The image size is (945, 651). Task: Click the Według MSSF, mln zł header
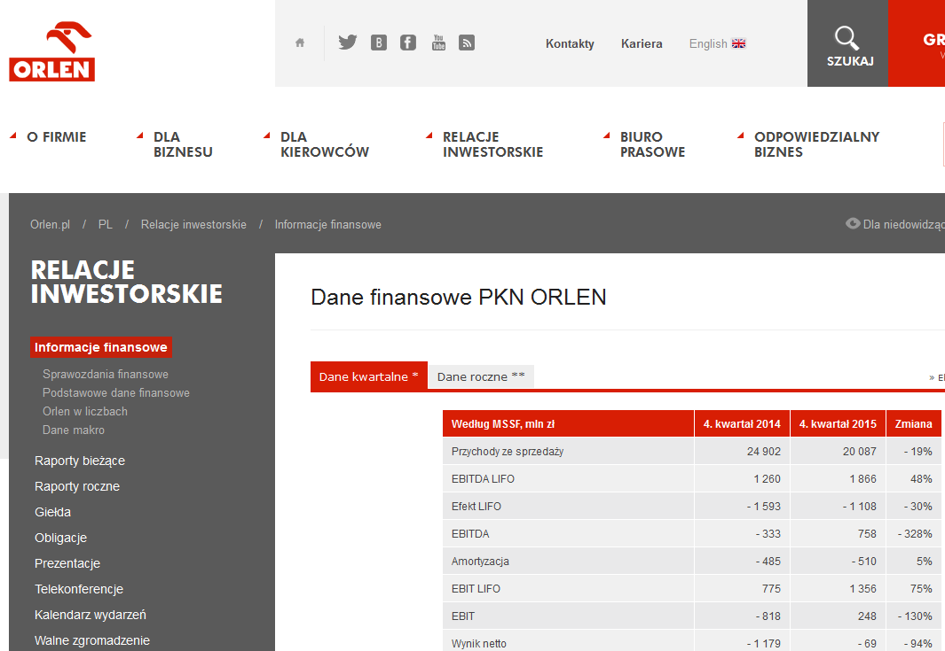pos(568,424)
